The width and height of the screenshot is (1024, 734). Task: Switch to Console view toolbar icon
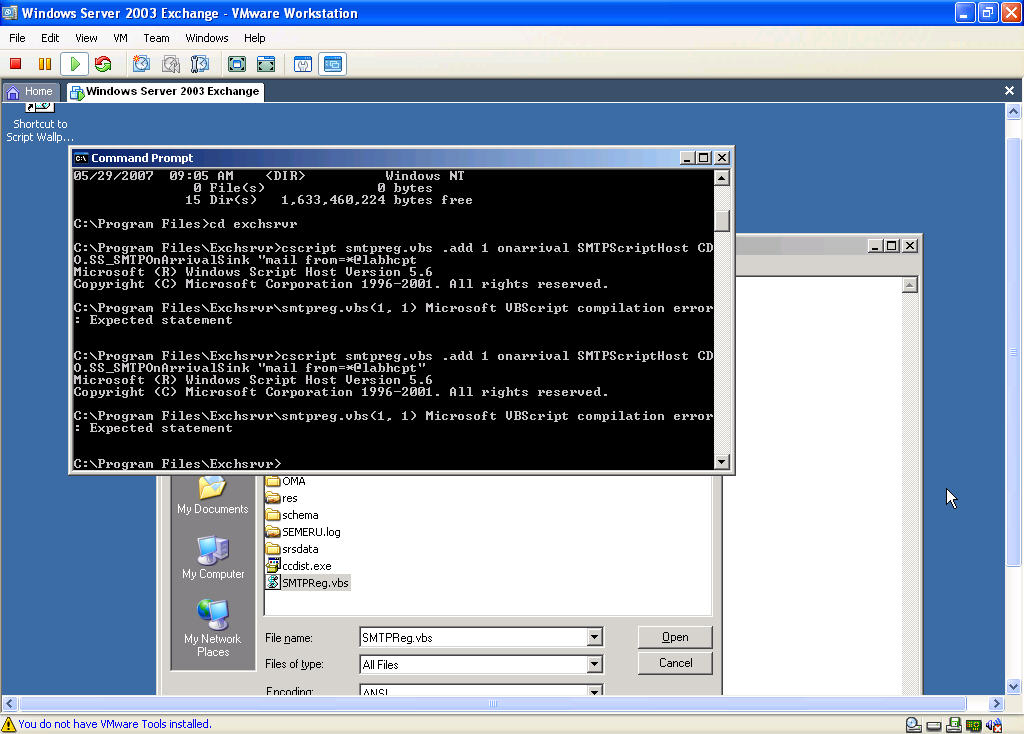tap(332, 64)
